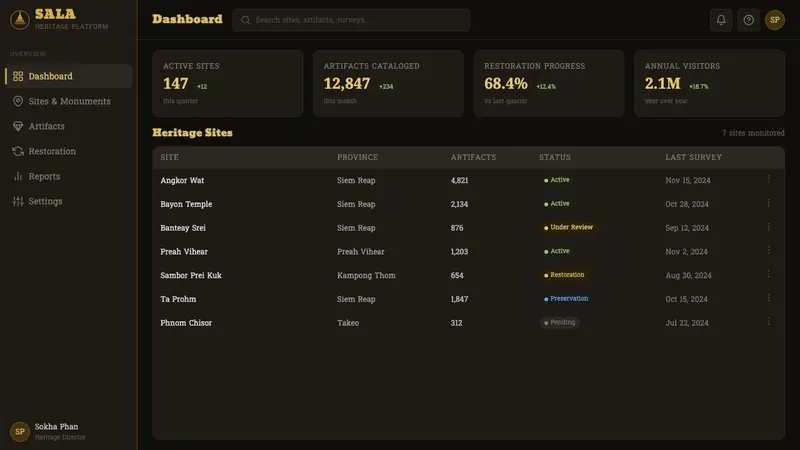Click the search magnifier icon
Image resolution: width=800 pixels, height=450 pixels.
click(245, 20)
